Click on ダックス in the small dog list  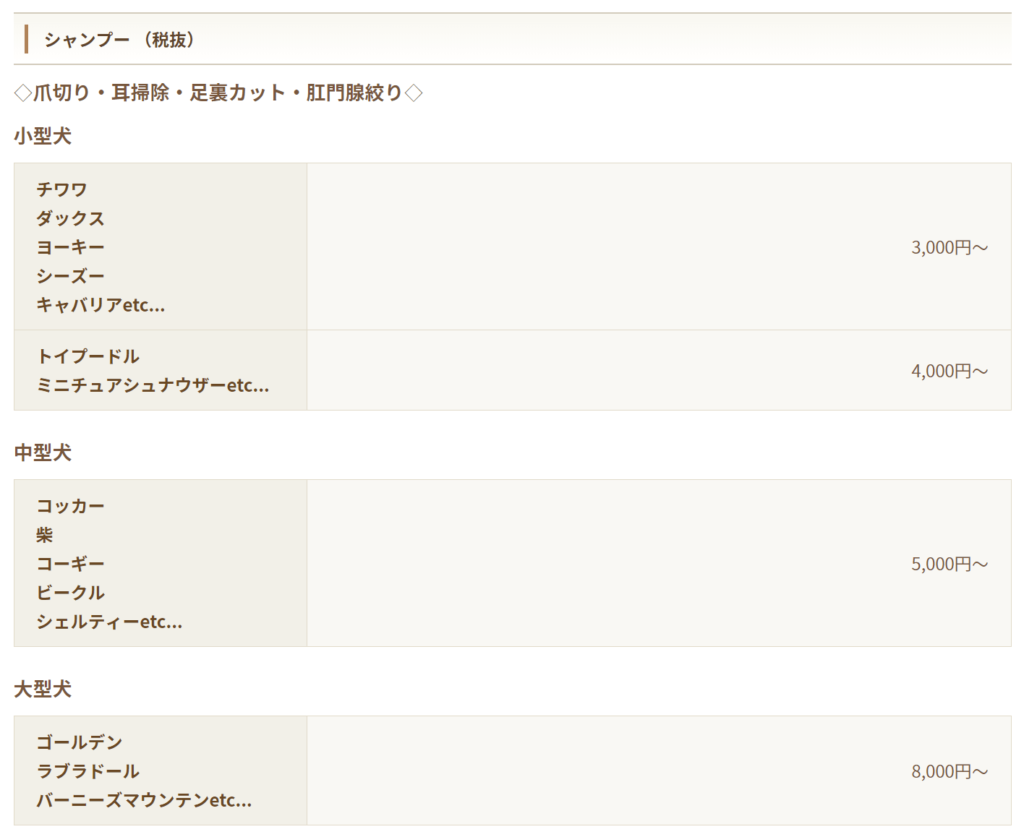(x=70, y=218)
